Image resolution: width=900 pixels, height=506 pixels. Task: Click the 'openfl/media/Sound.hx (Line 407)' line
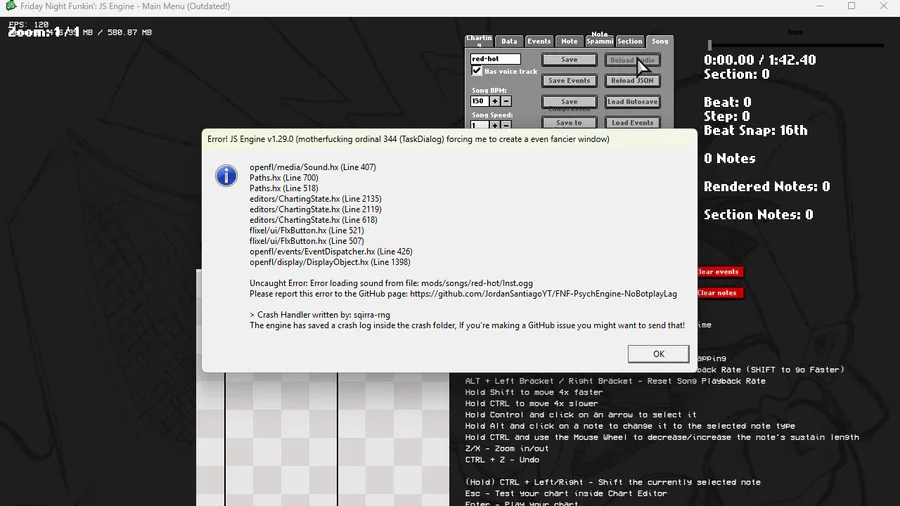(313, 167)
